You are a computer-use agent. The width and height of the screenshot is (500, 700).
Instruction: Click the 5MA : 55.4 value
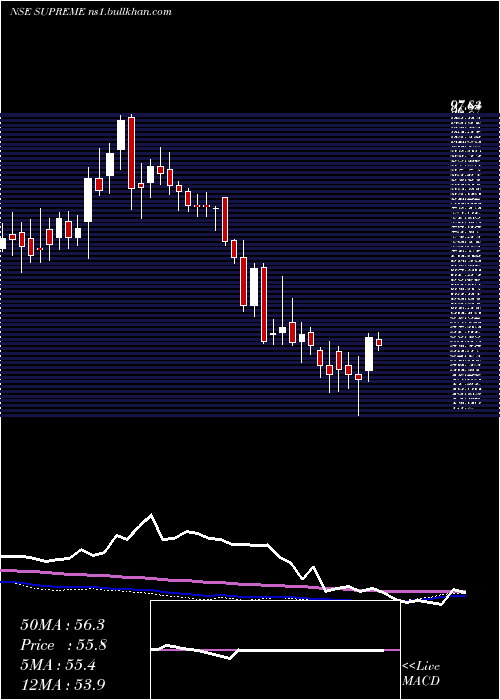(x=58, y=665)
